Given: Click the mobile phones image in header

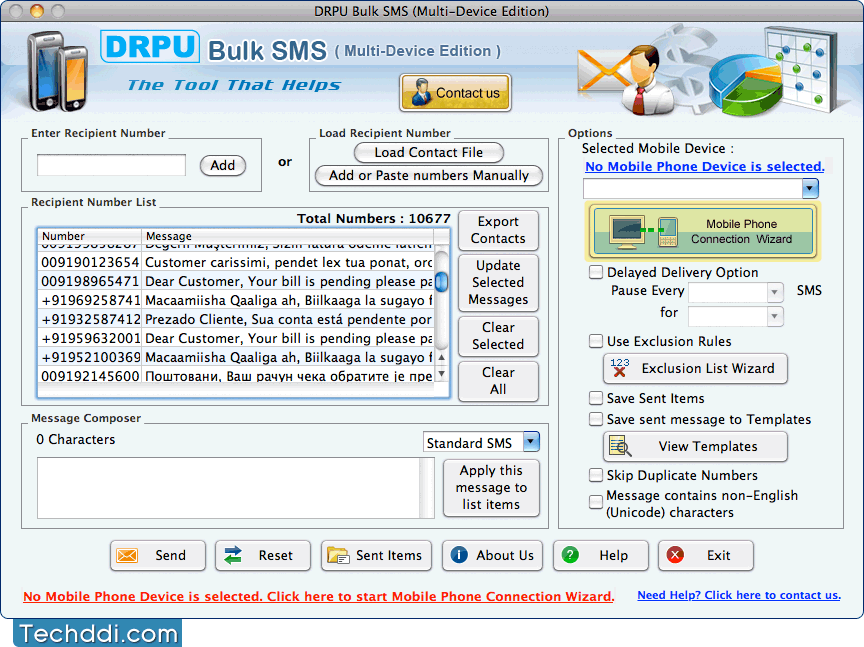Looking at the screenshot, I should (58, 71).
